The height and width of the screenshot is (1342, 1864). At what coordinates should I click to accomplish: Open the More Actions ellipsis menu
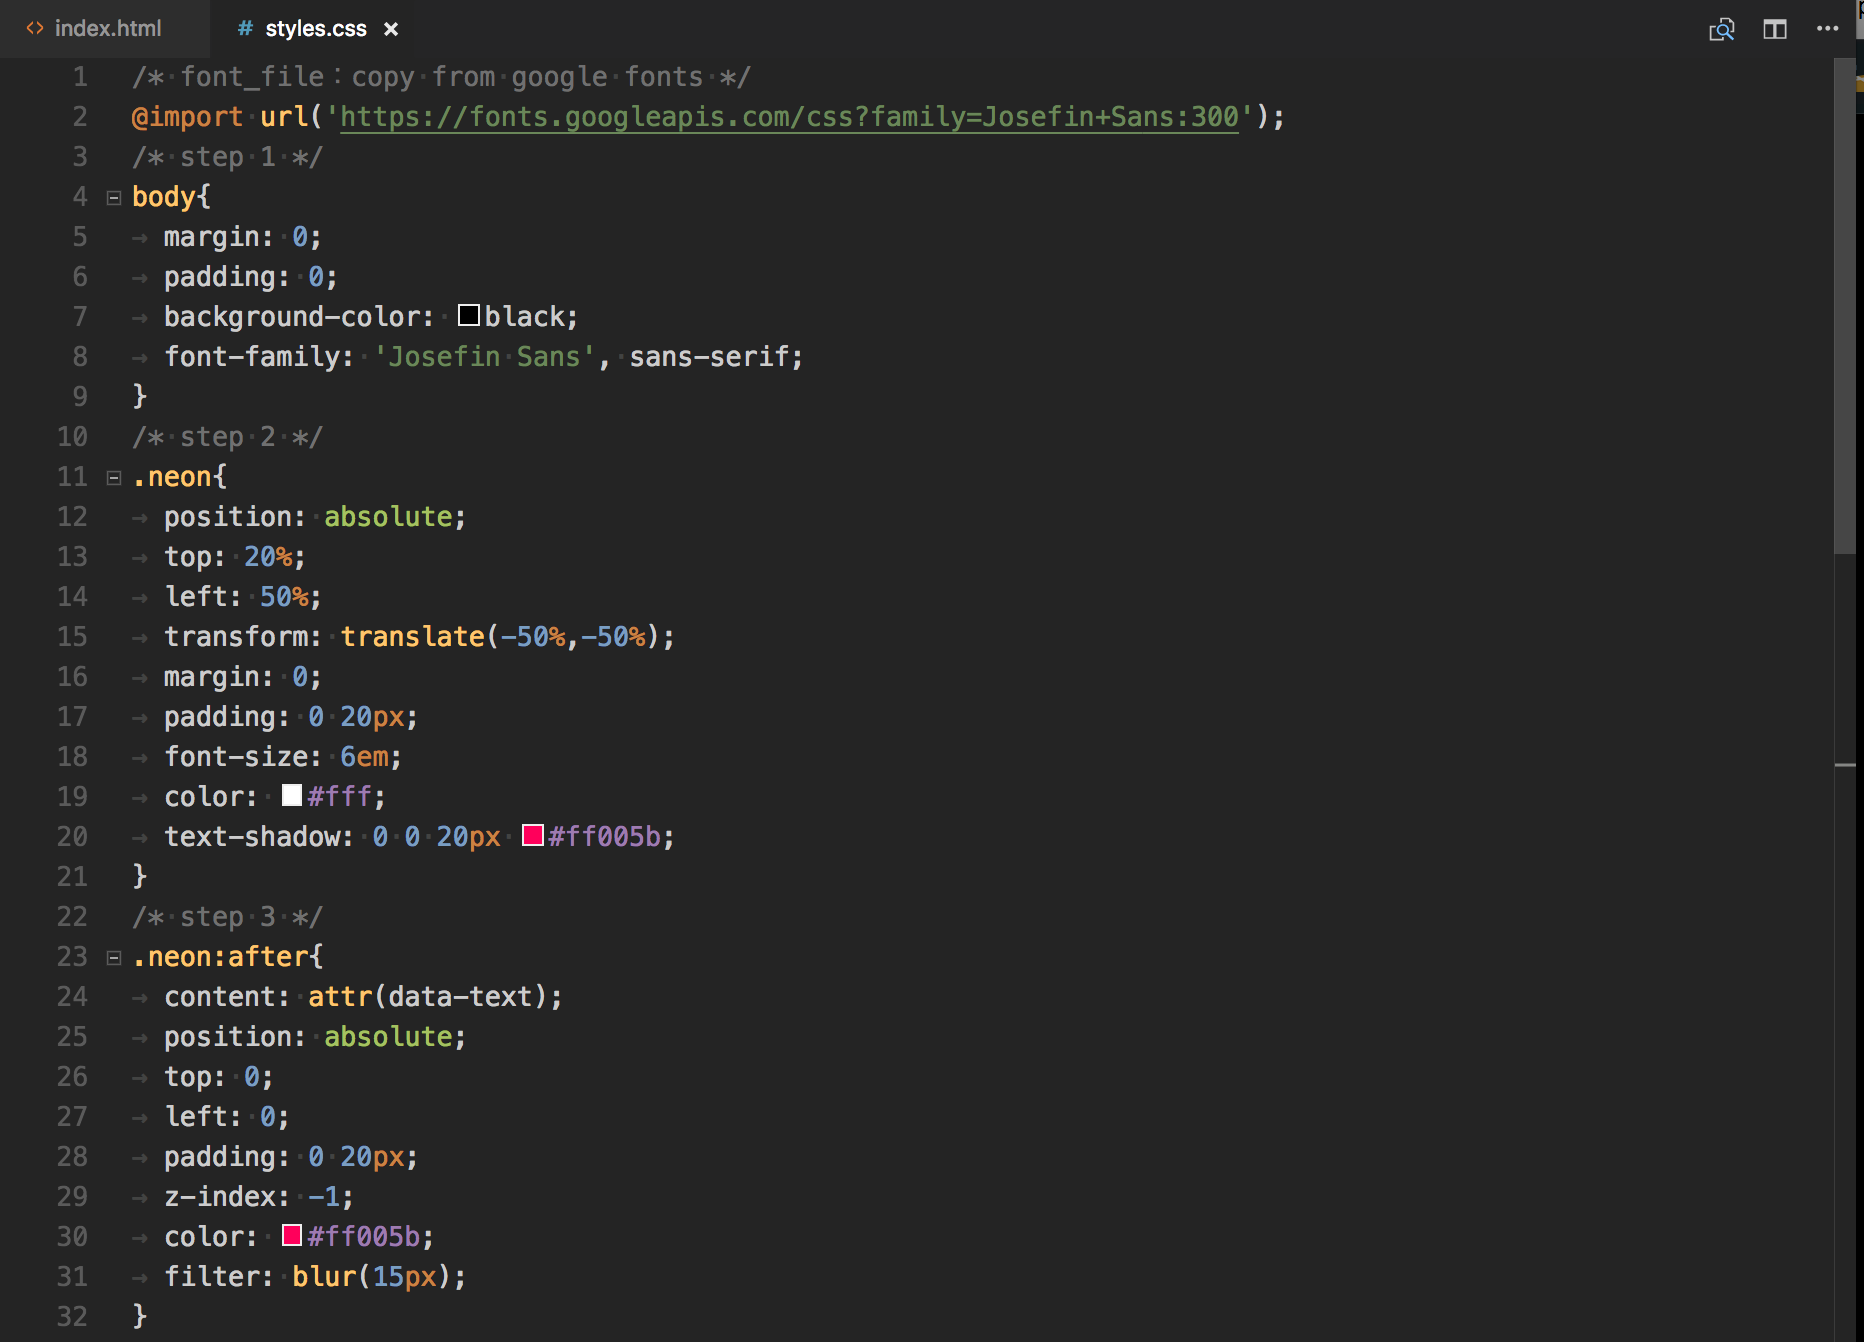coord(1827,29)
